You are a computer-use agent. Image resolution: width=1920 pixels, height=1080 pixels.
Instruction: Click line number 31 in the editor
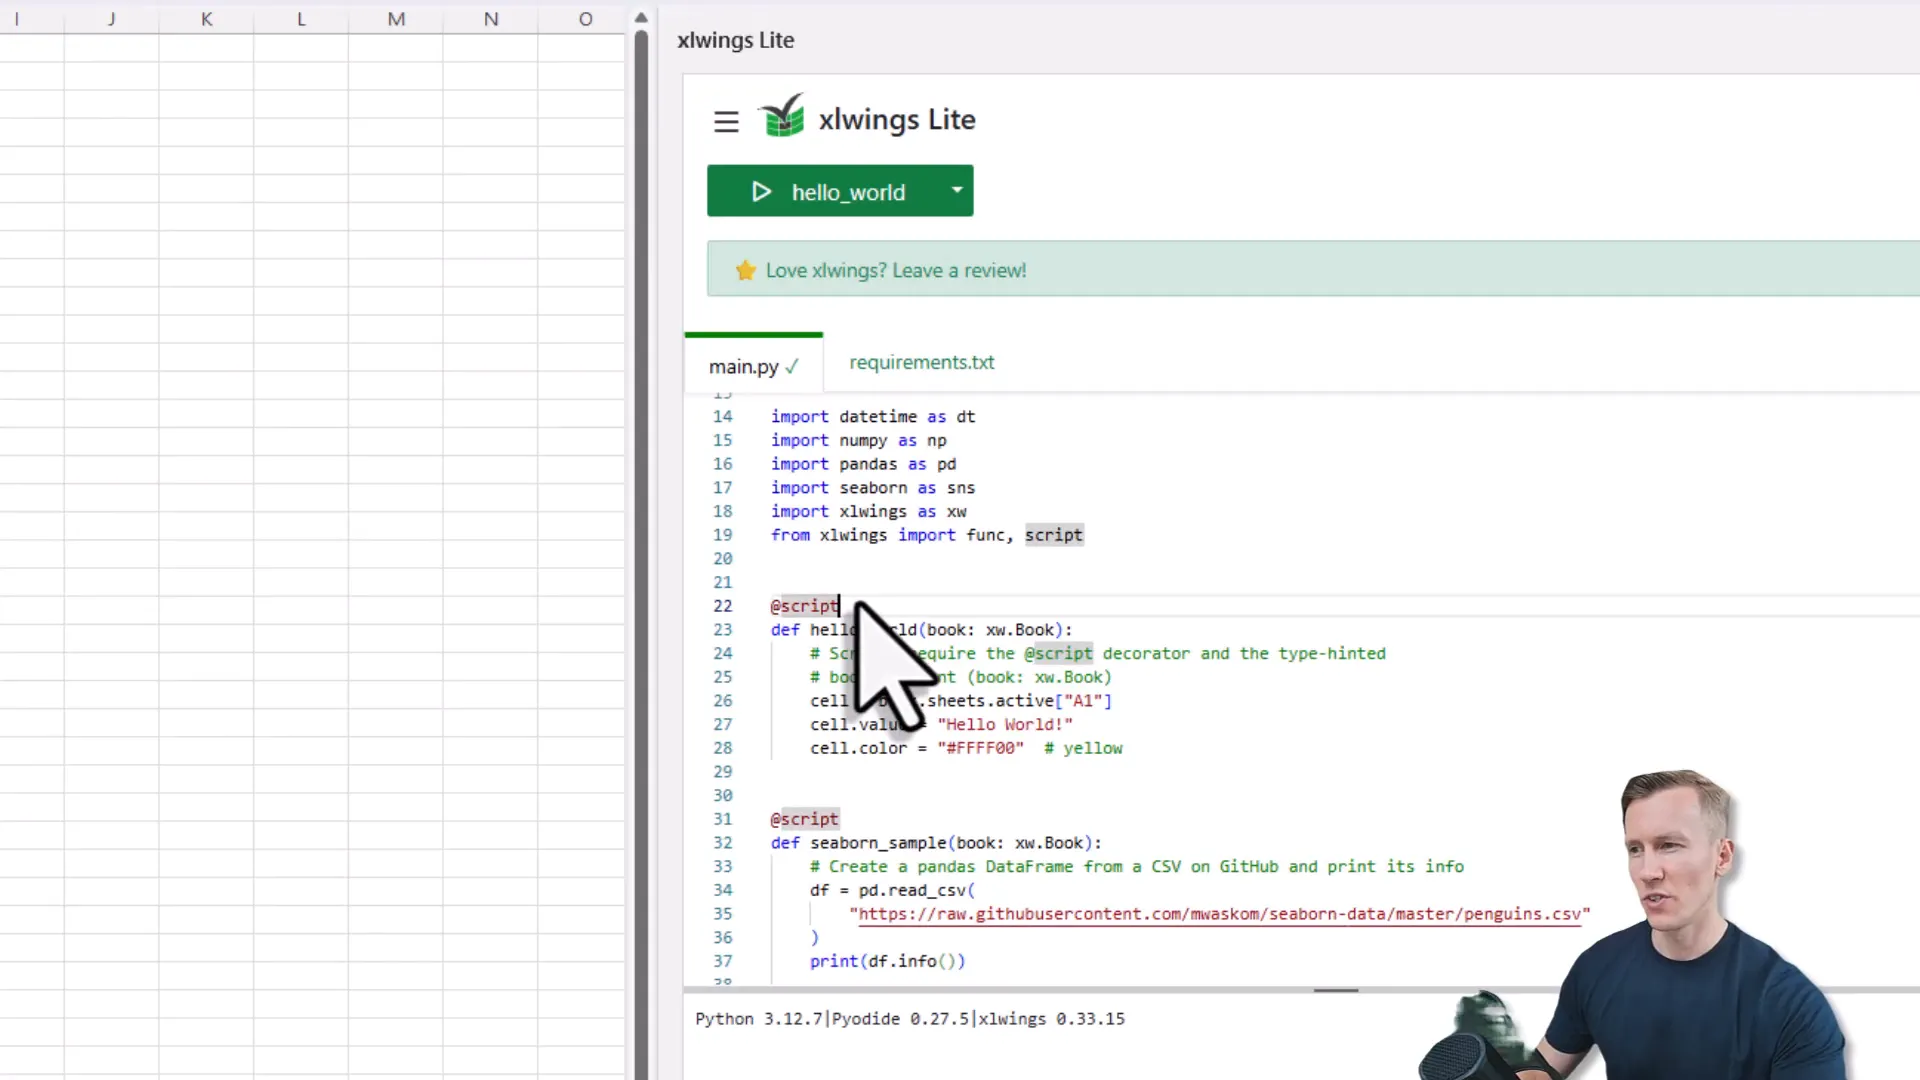coord(722,818)
